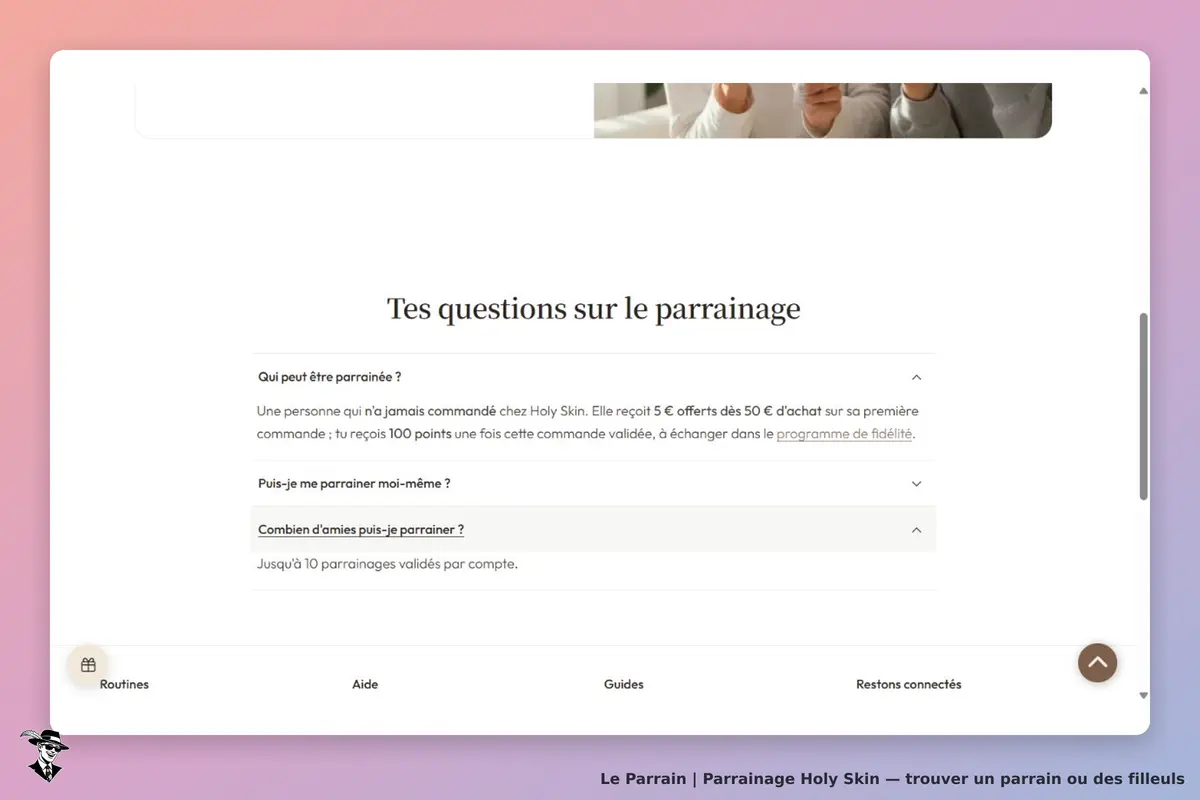Open the 'programme de fidélité' link
Viewport: 1200px width, 800px height.
coord(844,434)
